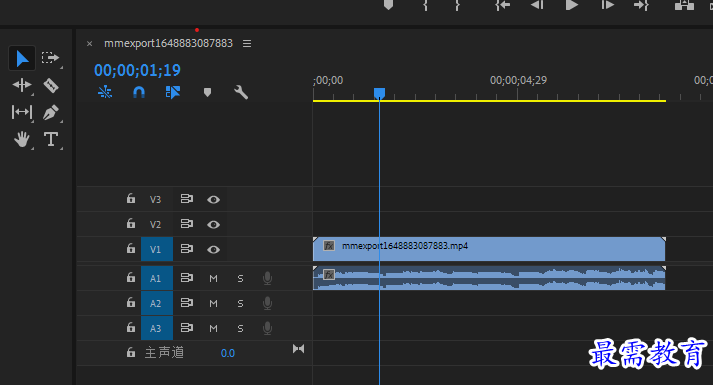Select the Type tool
The image size is (713, 385).
pos(50,139)
